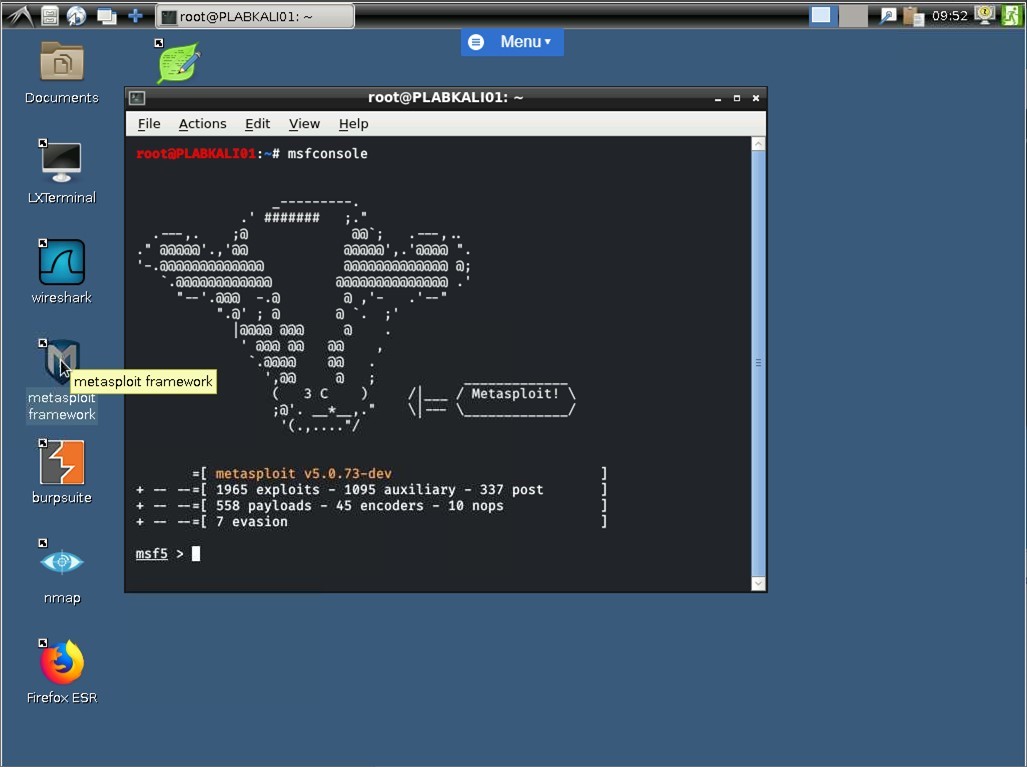Click the Metasploit Framework desktop icon
Viewport: 1027px width, 767px height.
[x=61, y=362]
